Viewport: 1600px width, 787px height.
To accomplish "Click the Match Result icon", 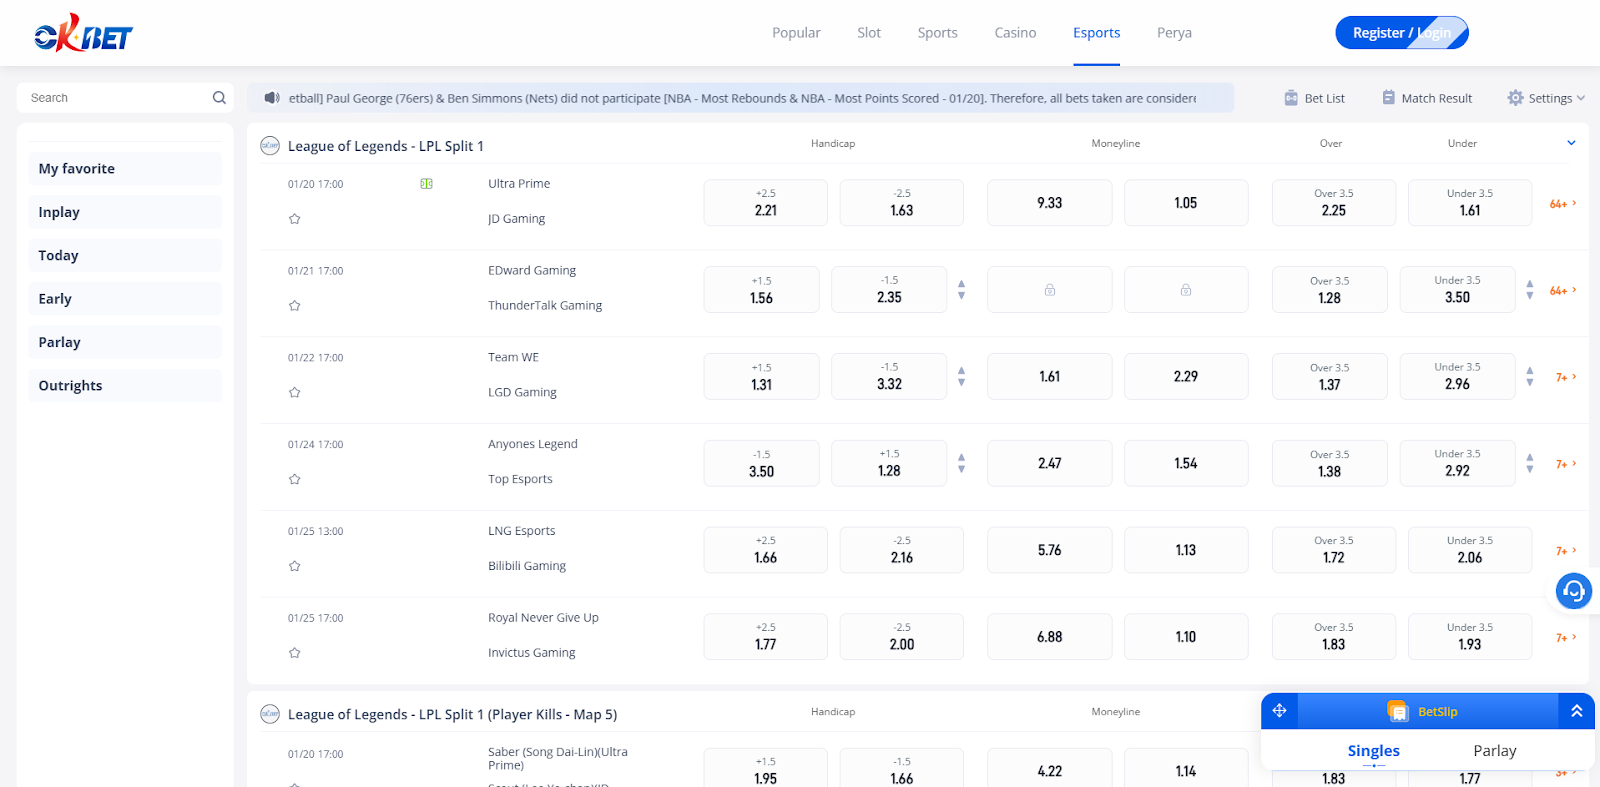I will click(1388, 98).
